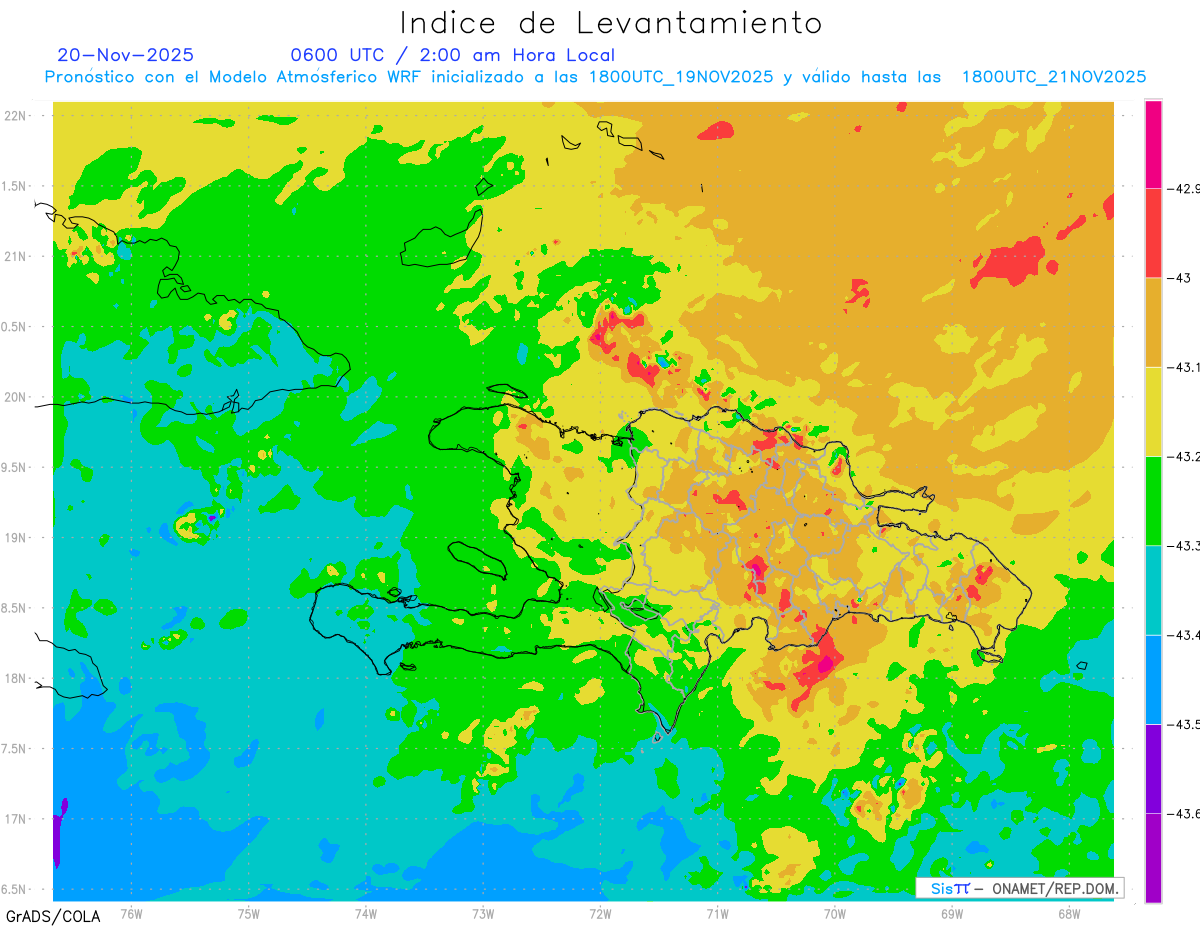Click the 72W longitude label
1200x927 pixels.
tap(600, 914)
